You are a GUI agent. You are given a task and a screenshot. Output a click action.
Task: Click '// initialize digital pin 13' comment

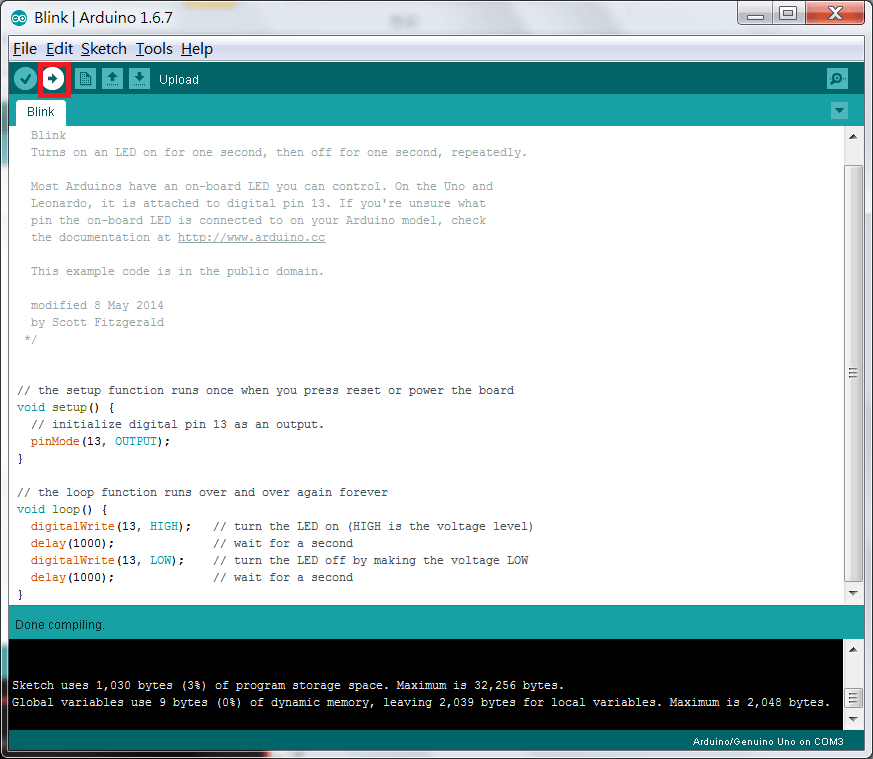coord(177,425)
